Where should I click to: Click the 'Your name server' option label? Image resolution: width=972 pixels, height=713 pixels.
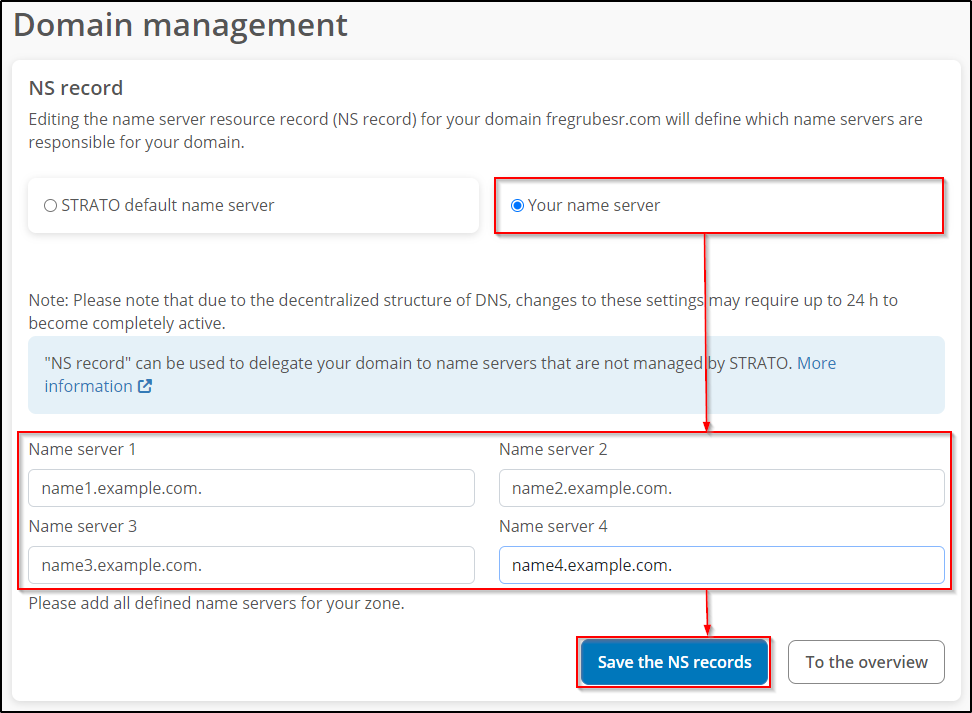click(x=594, y=205)
